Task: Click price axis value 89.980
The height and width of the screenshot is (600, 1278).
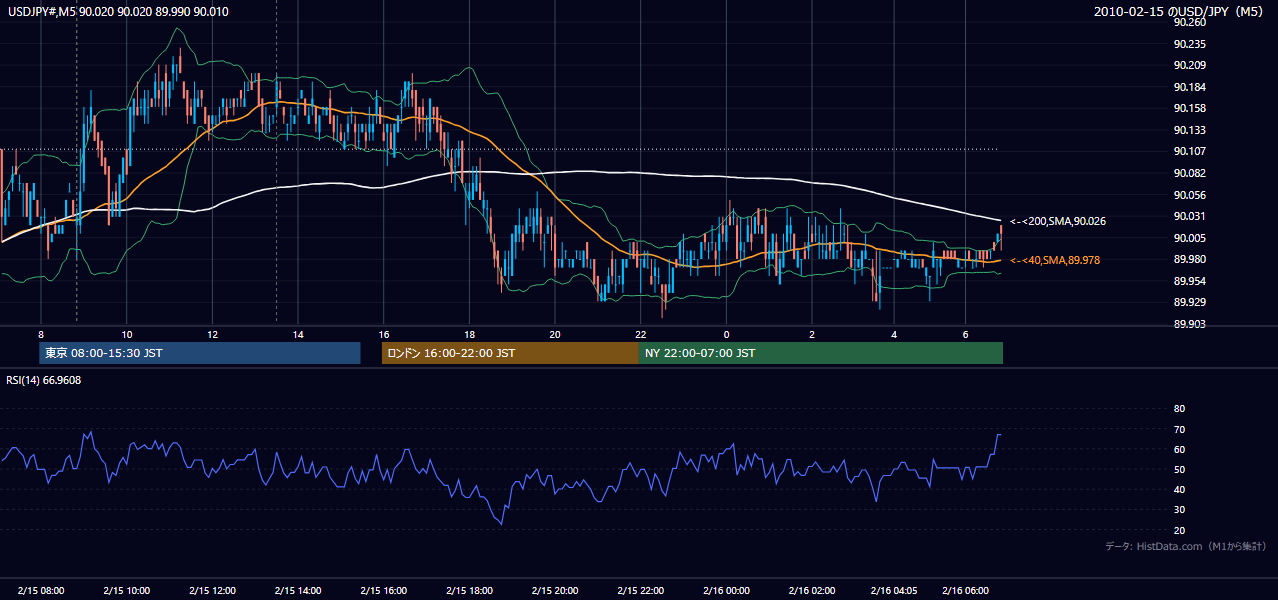Action: click(x=1189, y=259)
